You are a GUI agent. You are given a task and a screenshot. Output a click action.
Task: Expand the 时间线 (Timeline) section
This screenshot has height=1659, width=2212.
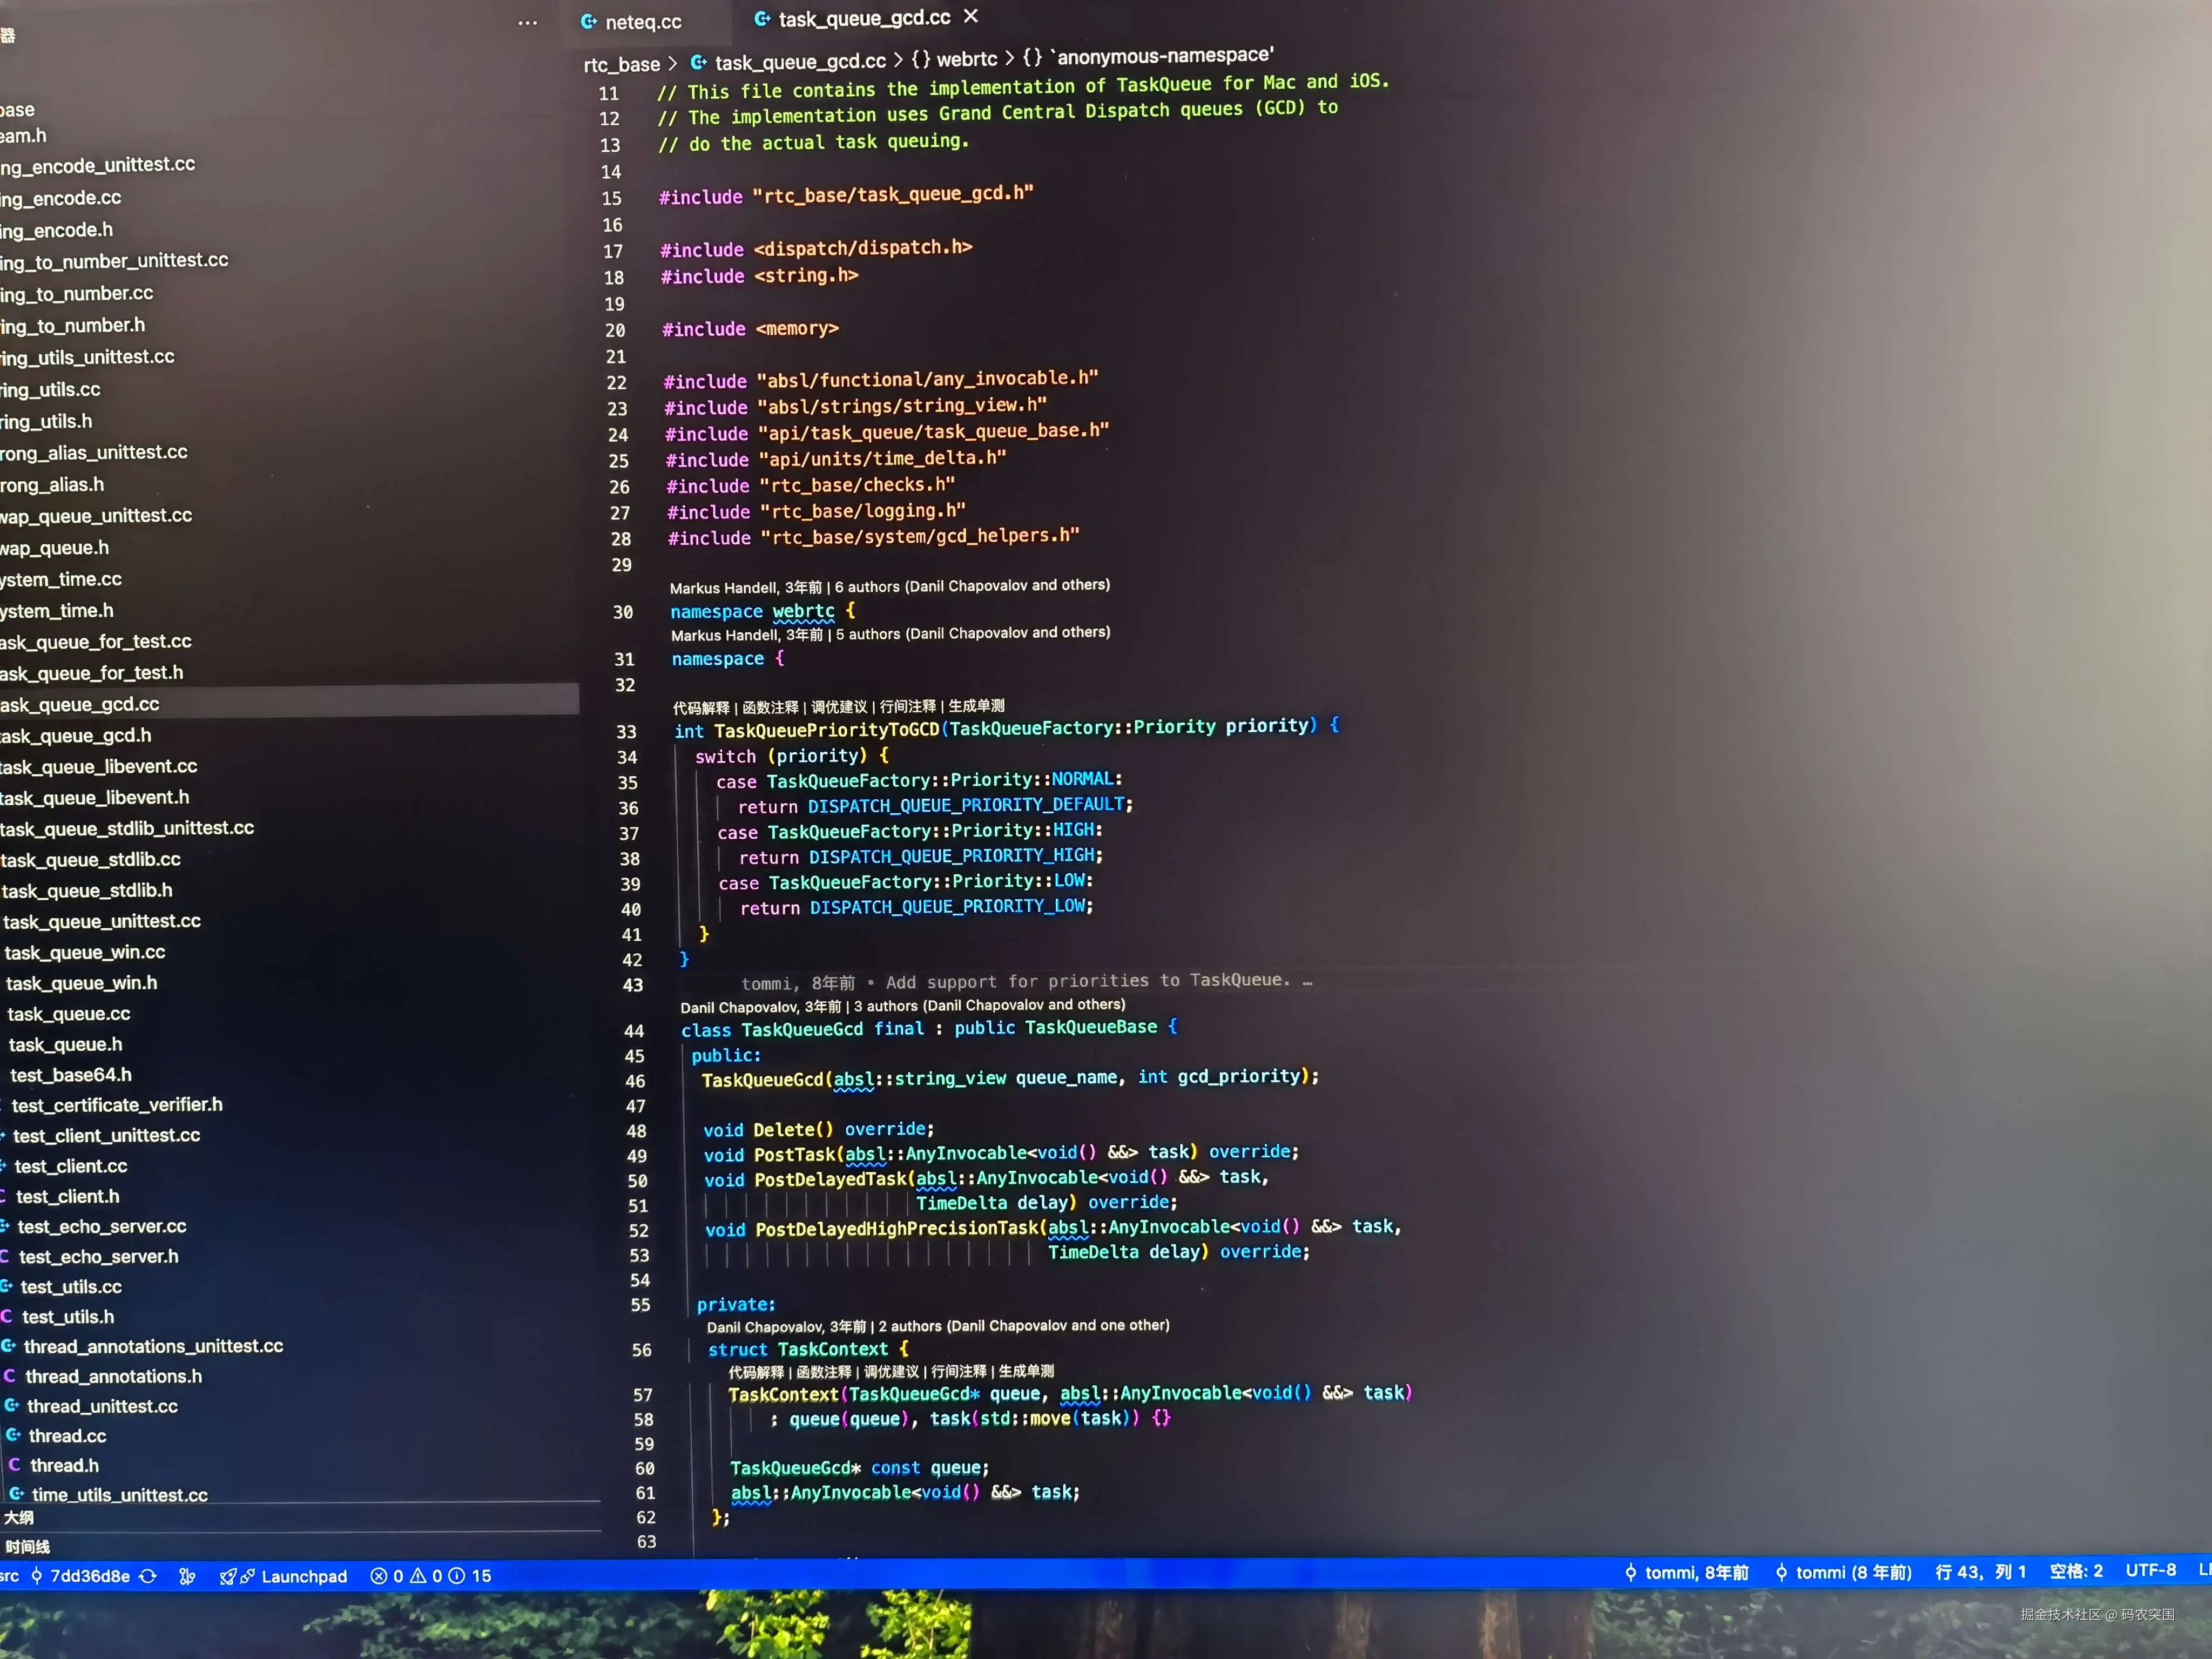pos(28,1546)
